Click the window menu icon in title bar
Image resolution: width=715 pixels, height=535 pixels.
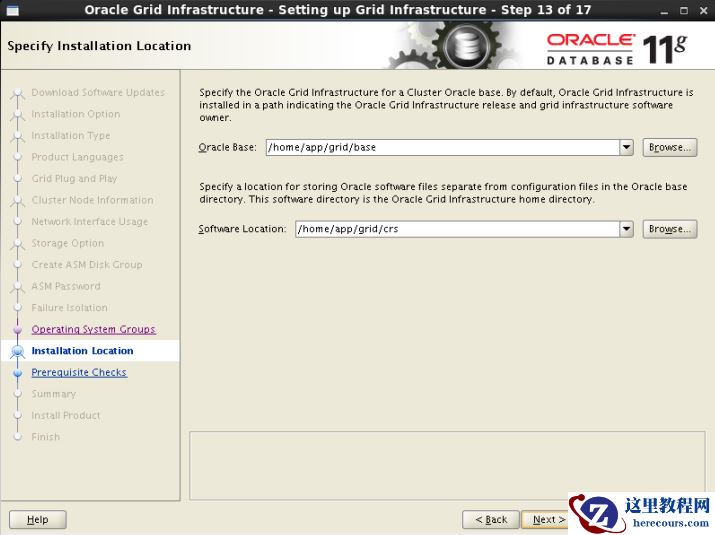pos(13,10)
